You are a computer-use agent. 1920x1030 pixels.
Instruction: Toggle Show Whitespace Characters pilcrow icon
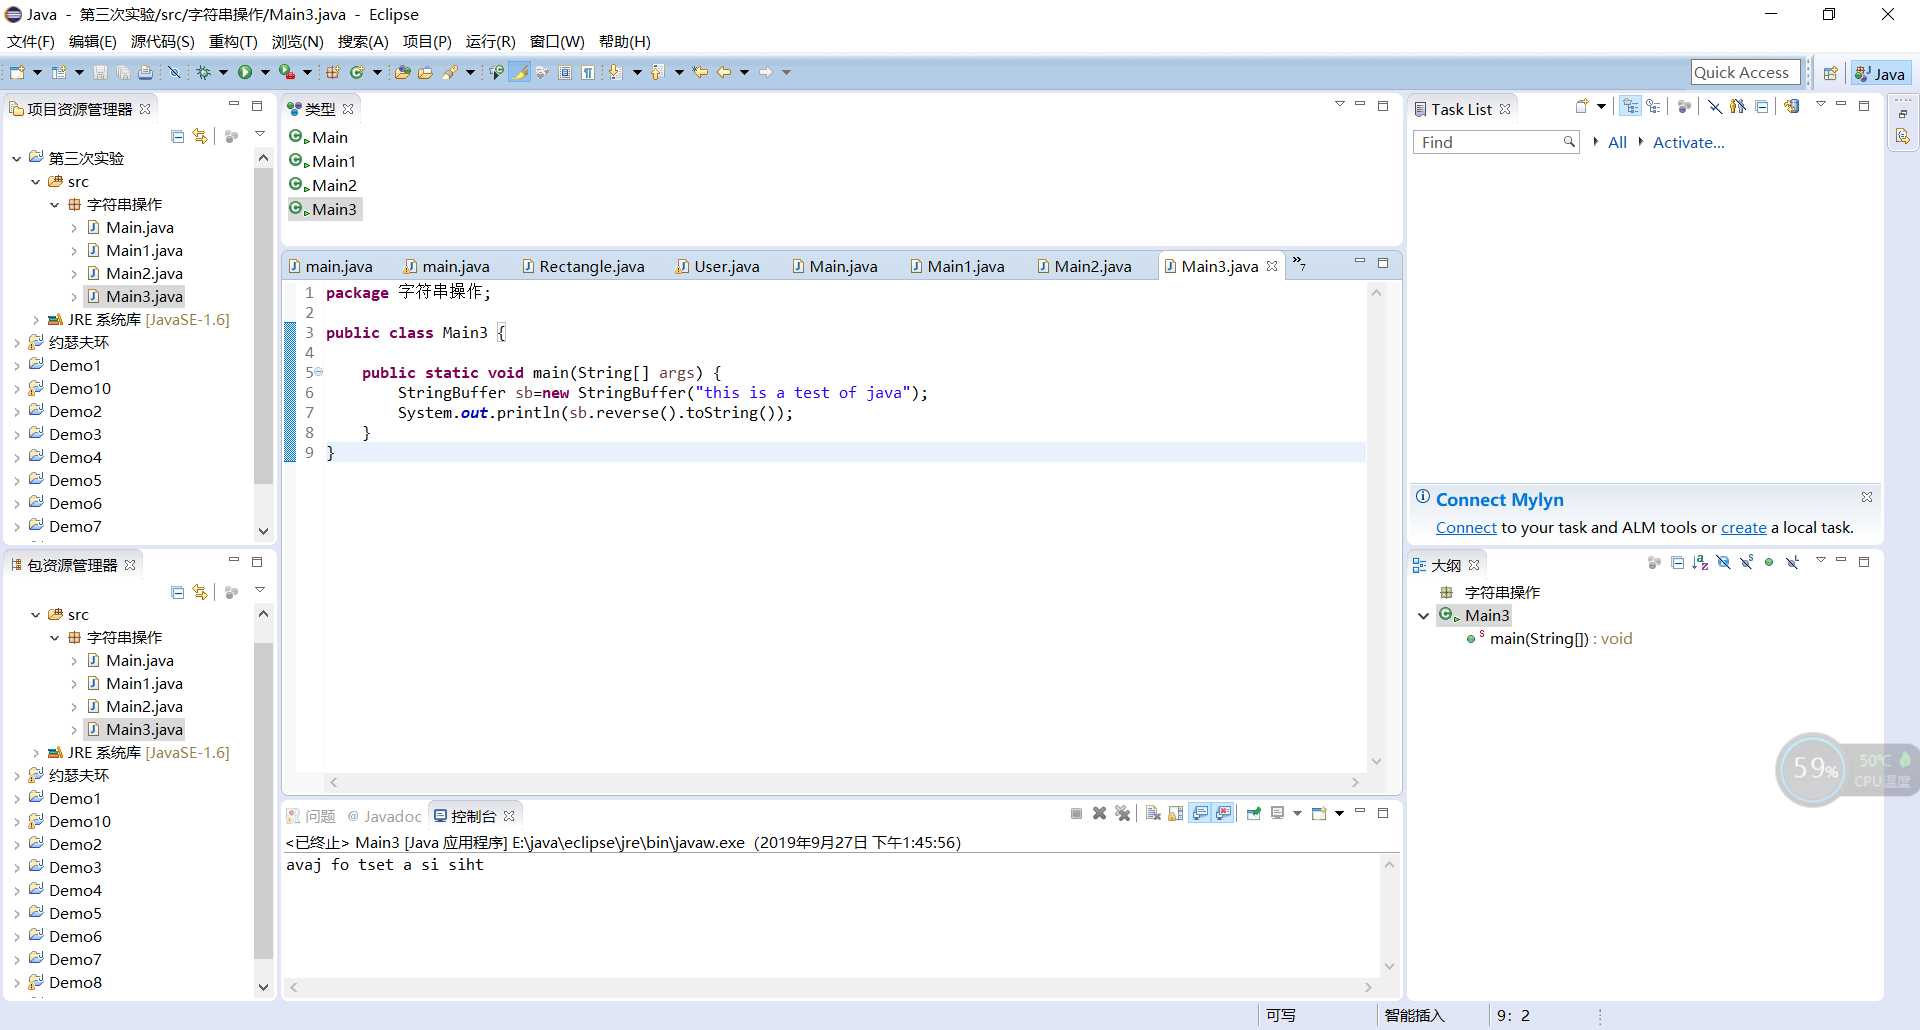pos(588,72)
